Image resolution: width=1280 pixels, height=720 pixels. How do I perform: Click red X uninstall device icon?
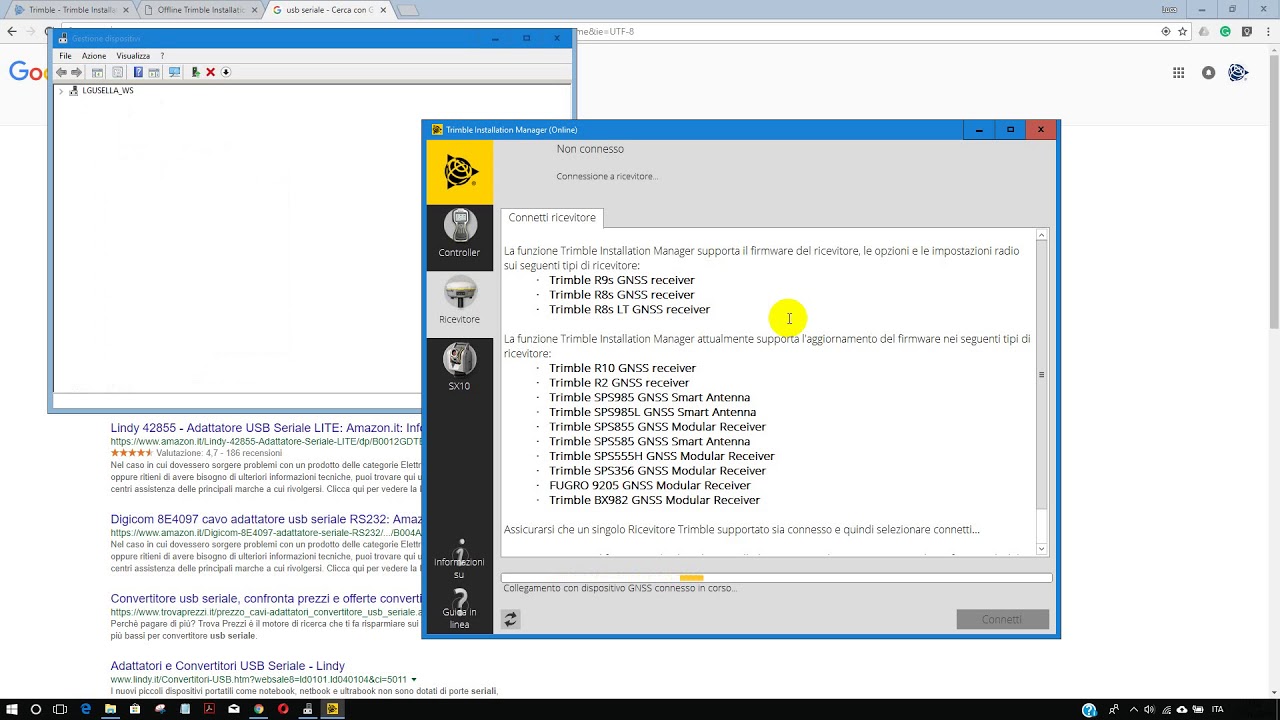click(x=210, y=72)
